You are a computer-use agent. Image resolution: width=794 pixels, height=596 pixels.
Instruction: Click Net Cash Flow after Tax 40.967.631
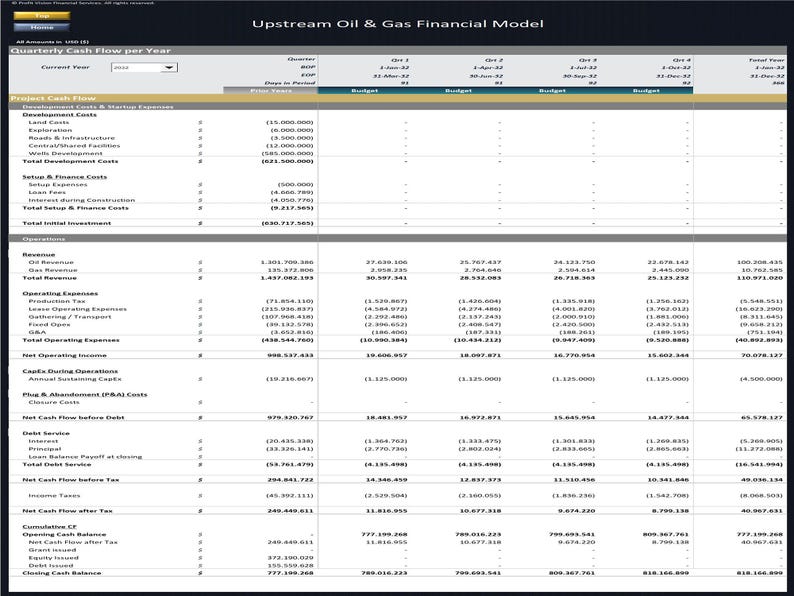tap(762, 511)
